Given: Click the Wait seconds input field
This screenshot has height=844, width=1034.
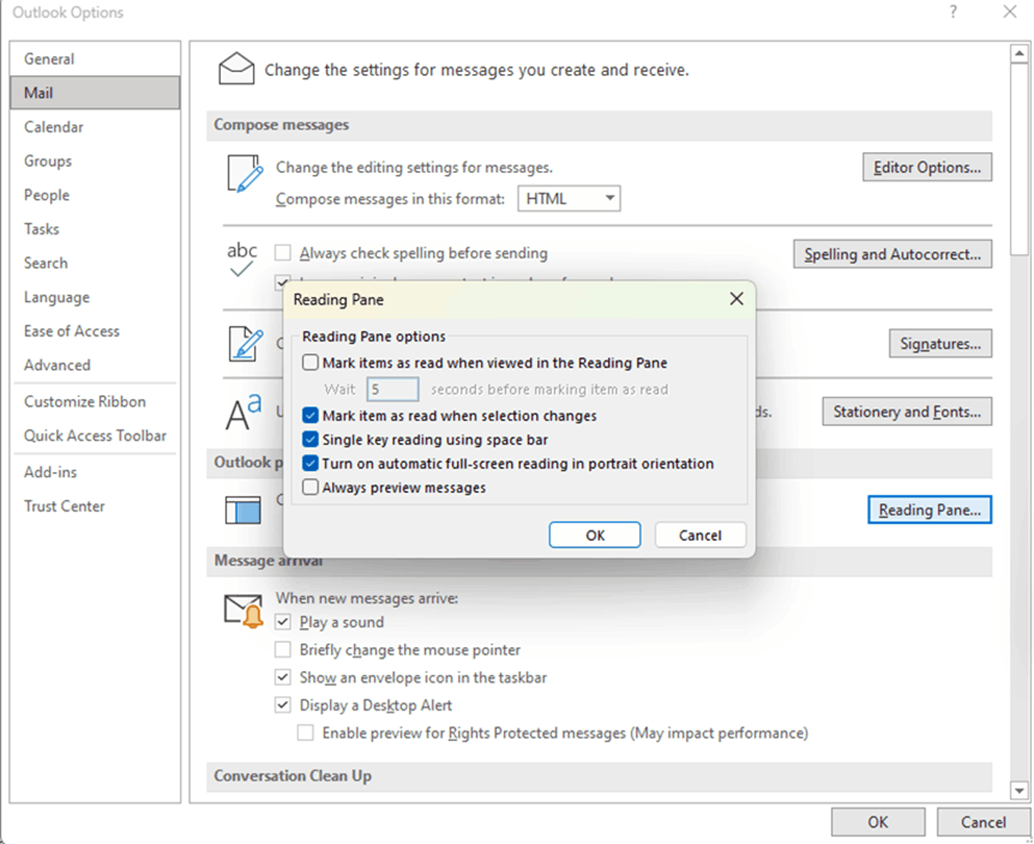Looking at the screenshot, I should click(x=392, y=389).
